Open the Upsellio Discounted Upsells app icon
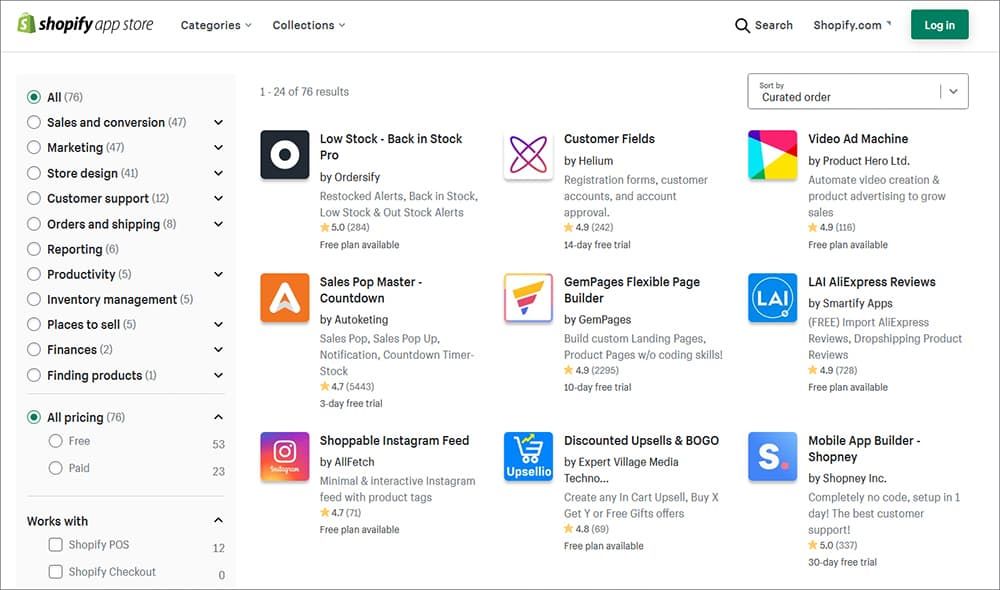This screenshot has height=590, width=1000. [x=528, y=457]
